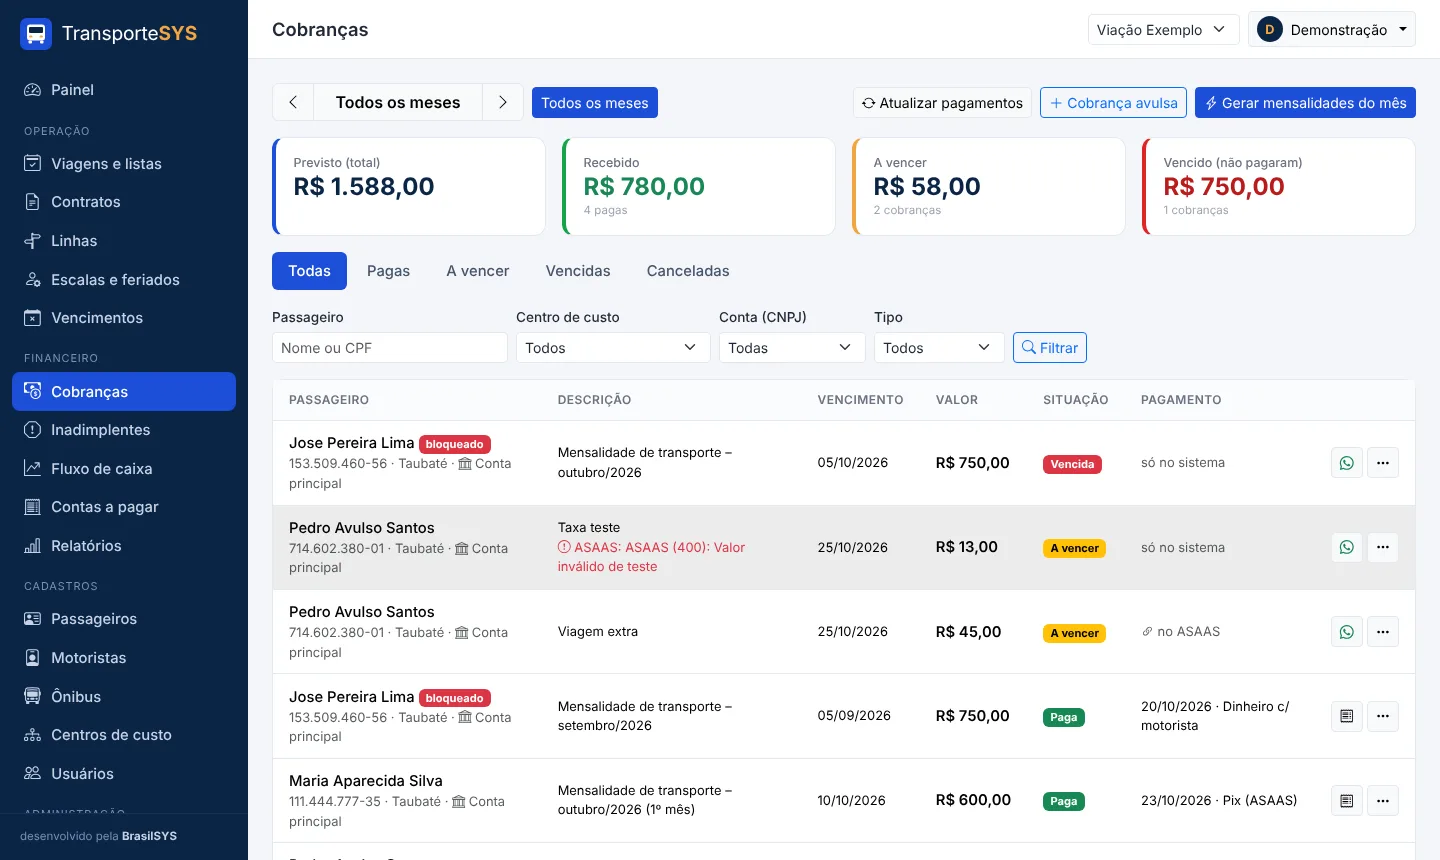Open more options for R$ 750,00 Vencida row
The width and height of the screenshot is (1440, 860).
click(1383, 463)
